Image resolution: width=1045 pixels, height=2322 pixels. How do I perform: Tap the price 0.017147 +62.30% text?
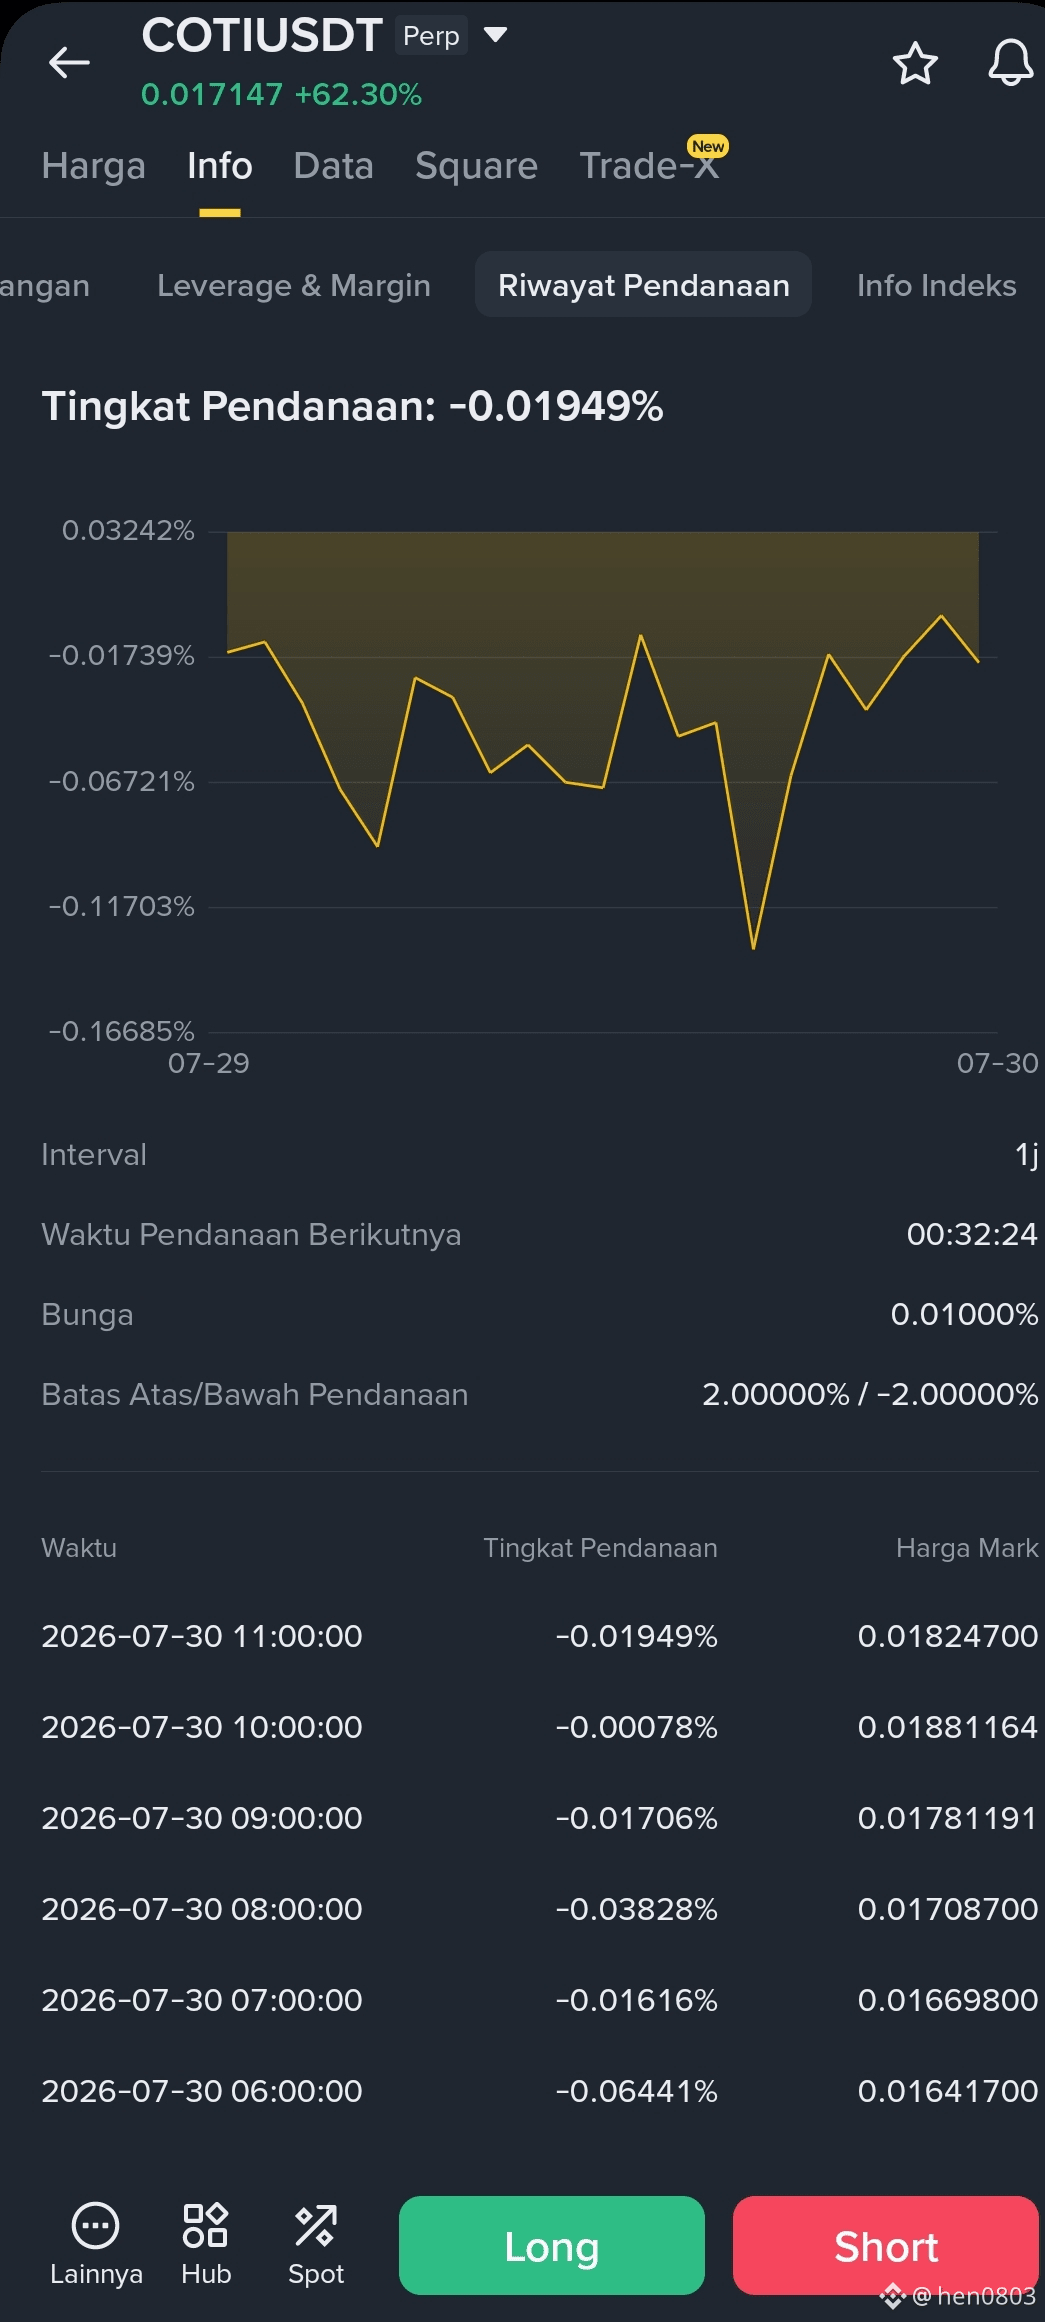[x=281, y=95]
